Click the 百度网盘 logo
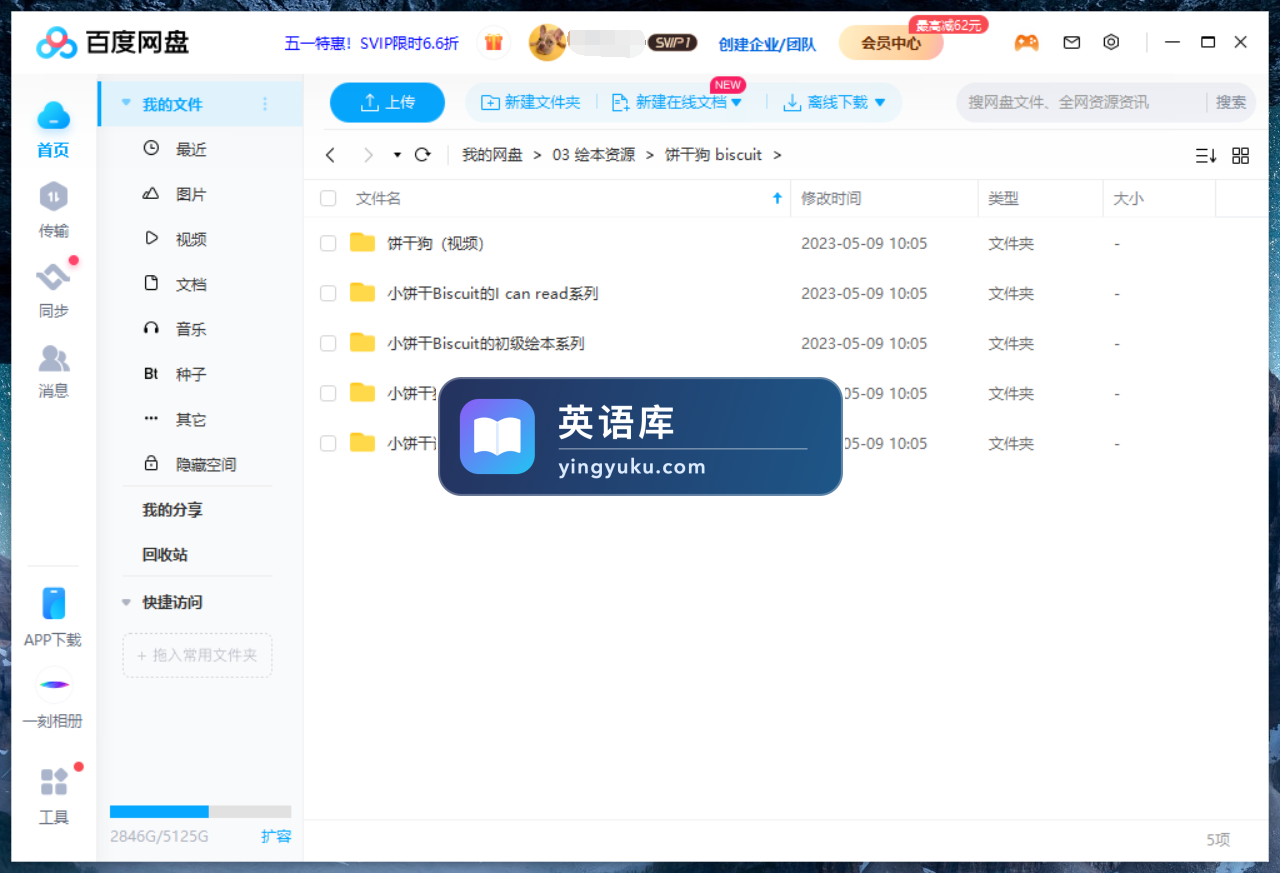The image size is (1280, 873). click(113, 43)
